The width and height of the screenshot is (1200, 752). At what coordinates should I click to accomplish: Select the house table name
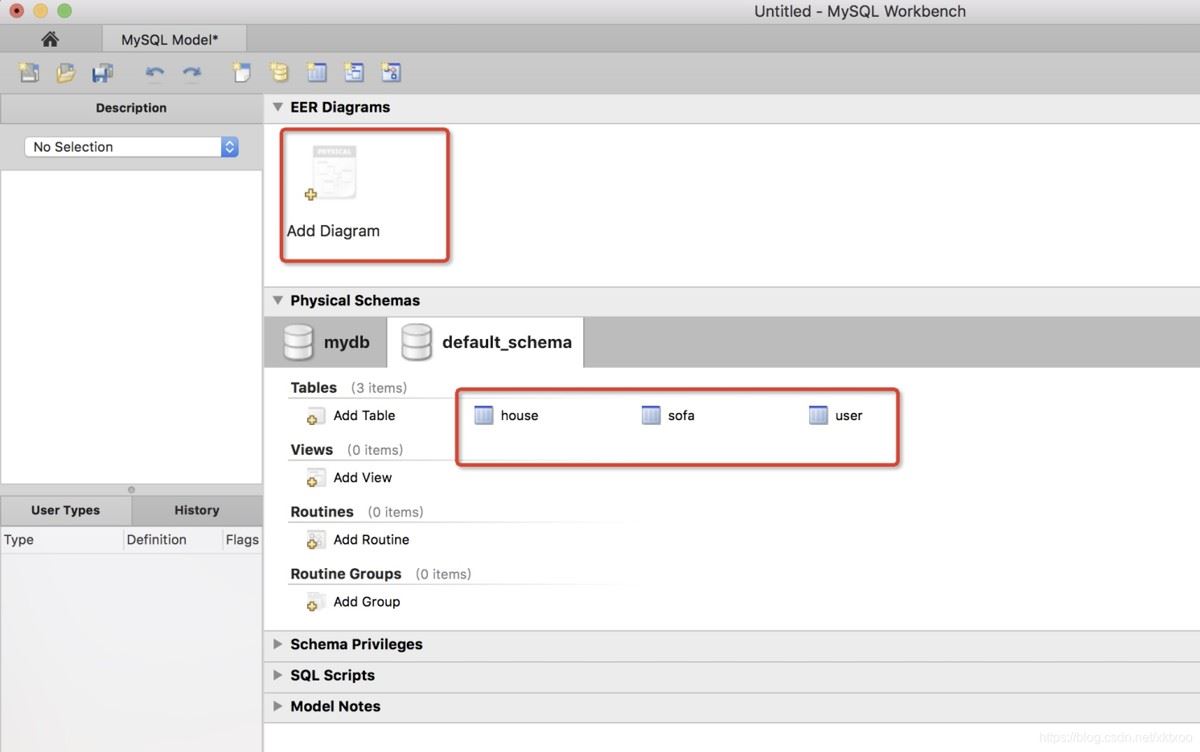click(520, 416)
